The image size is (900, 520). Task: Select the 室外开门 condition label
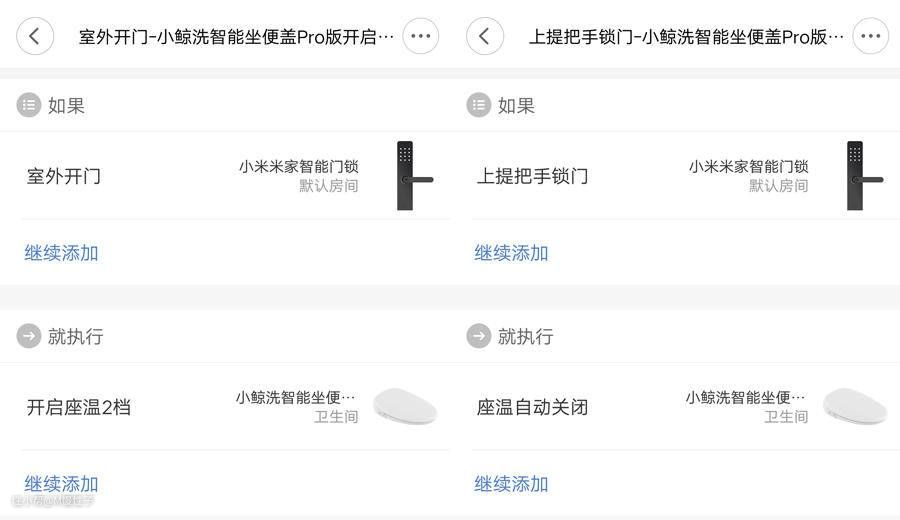click(64, 177)
